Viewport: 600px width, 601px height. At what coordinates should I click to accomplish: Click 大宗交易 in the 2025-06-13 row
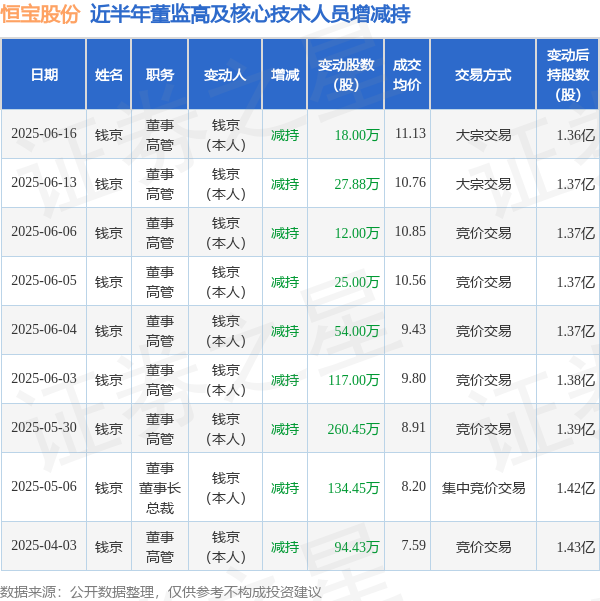pos(483,184)
